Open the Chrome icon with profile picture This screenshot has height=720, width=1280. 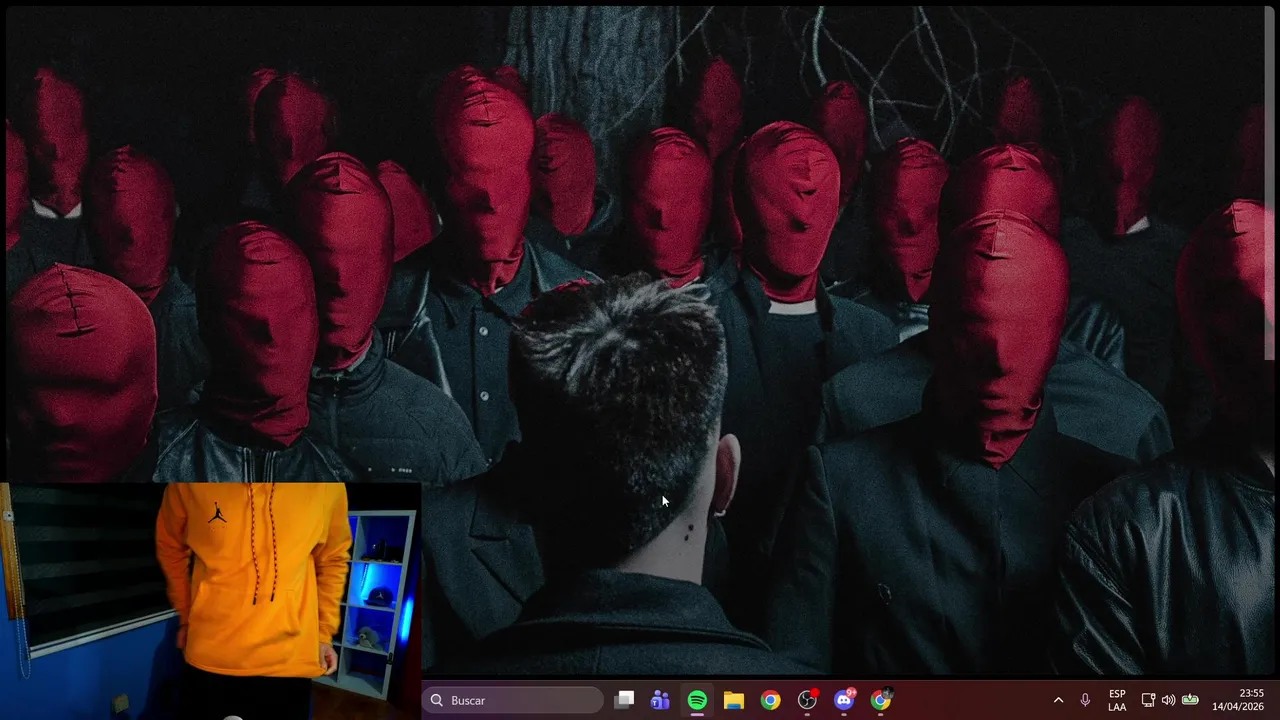(x=880, y=700)
